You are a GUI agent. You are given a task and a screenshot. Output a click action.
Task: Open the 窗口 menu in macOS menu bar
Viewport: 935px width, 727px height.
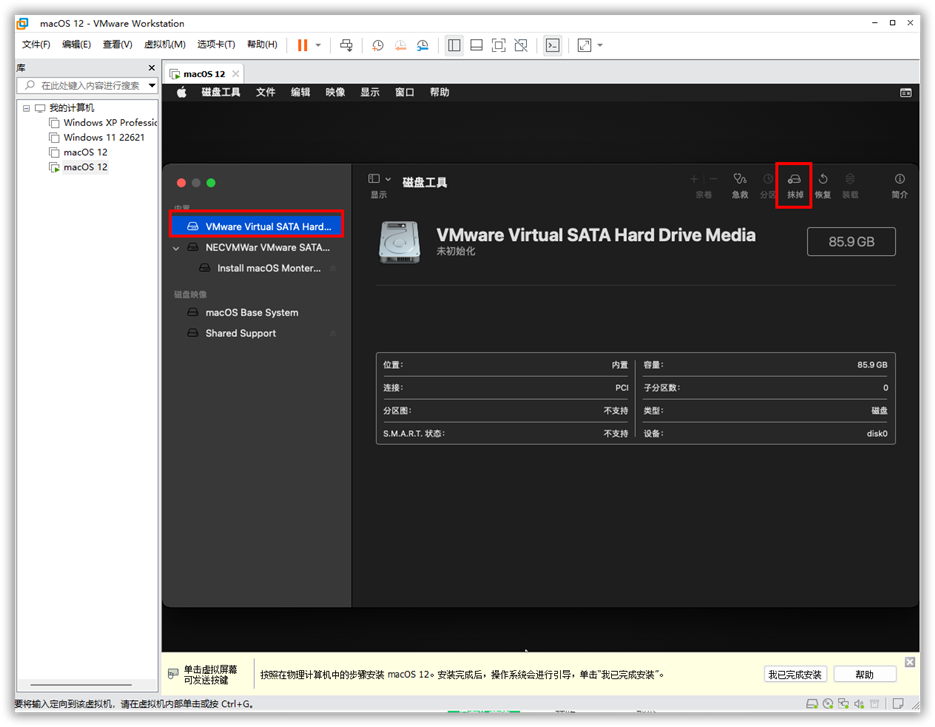click(x=404, y=92)
